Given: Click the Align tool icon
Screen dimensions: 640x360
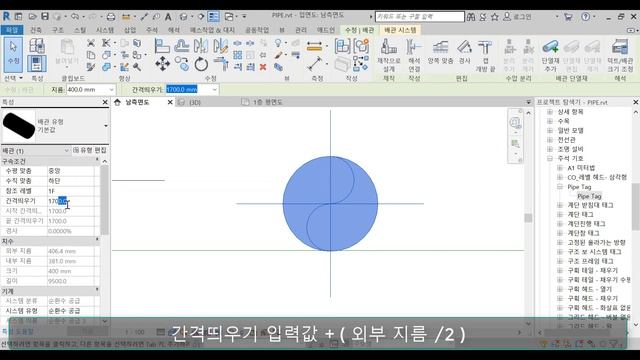Looking at the screenshot, I should click(162, 46).
